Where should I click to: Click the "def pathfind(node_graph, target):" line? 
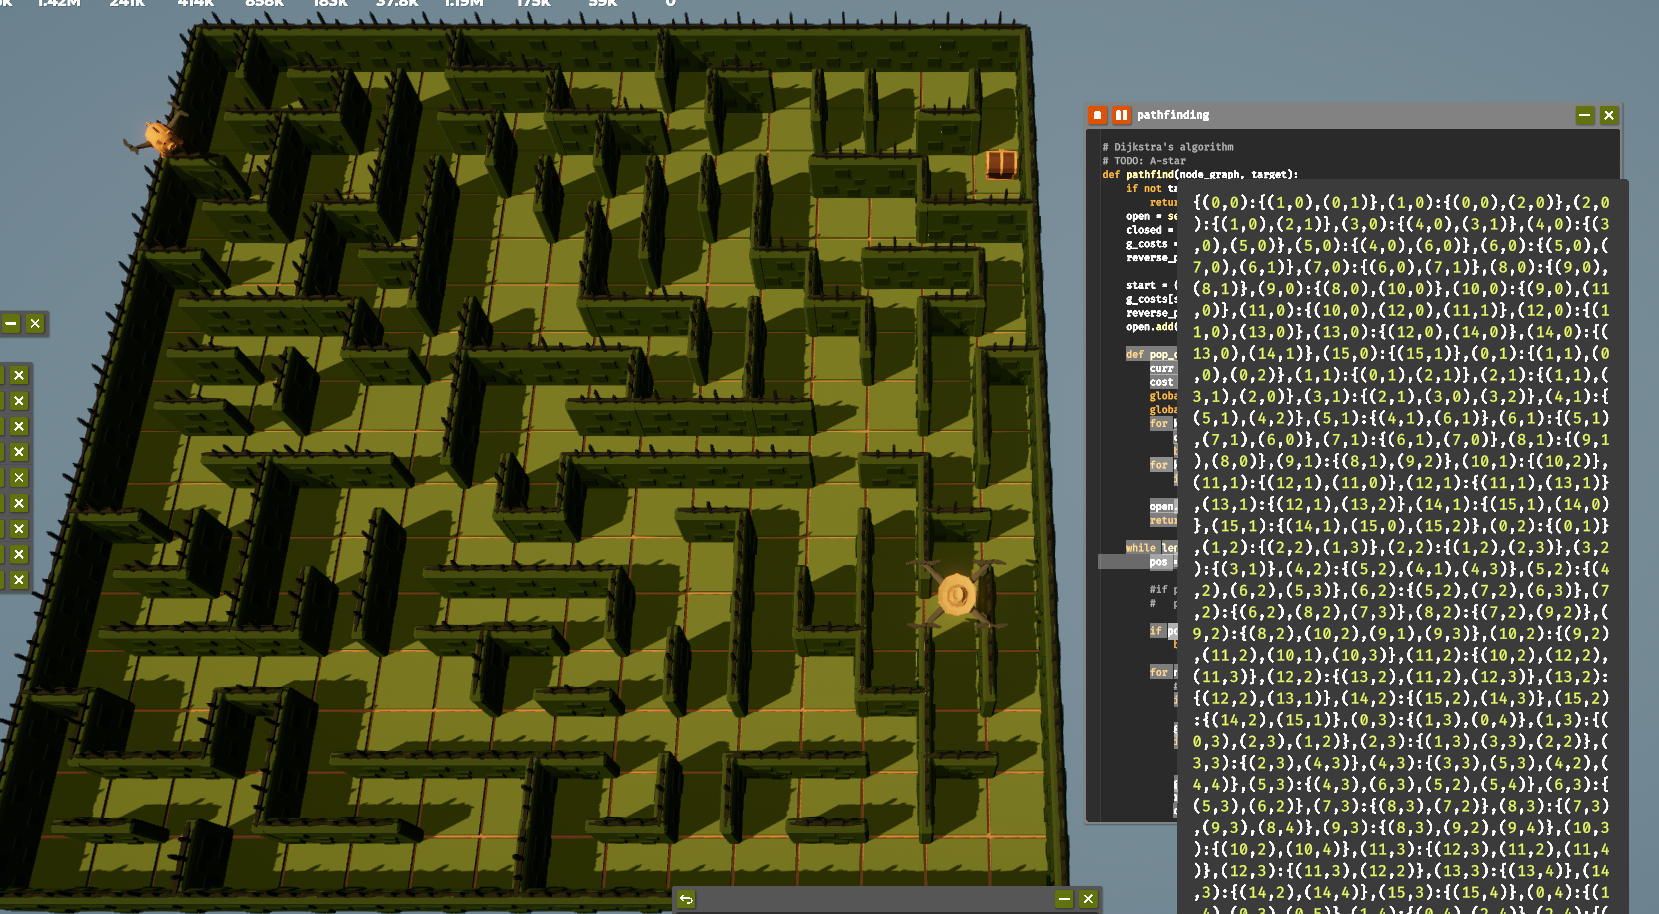point(1200,174)
